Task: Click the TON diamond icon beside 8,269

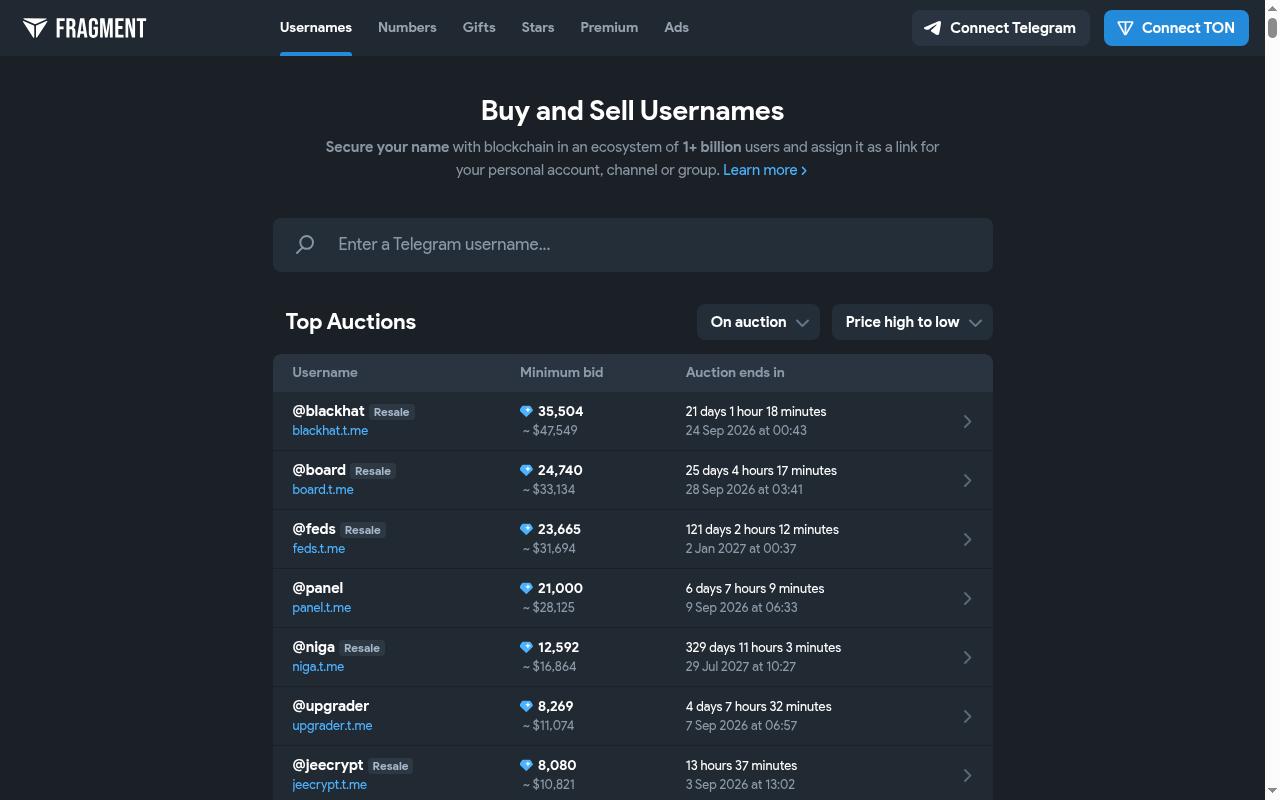Action: tap(526, 706)
